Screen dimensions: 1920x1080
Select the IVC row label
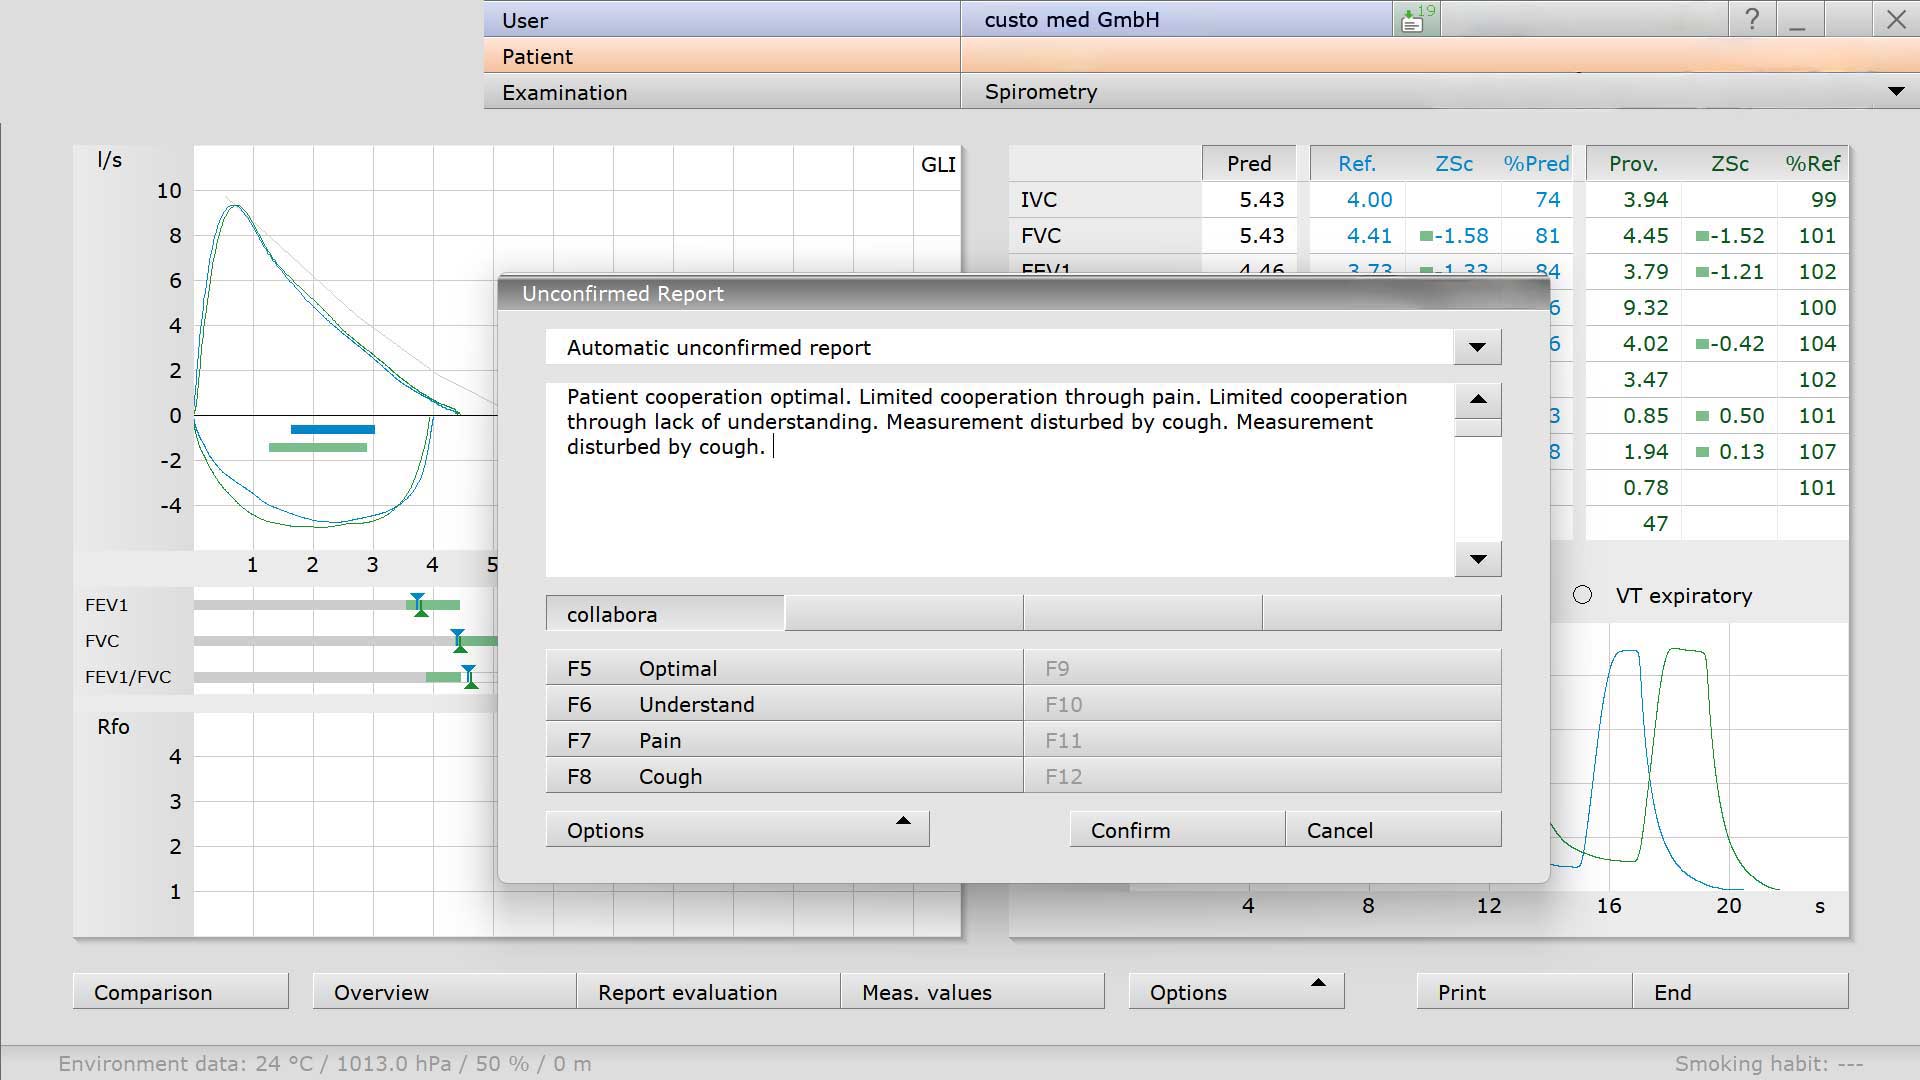[x=1039, y=199]
